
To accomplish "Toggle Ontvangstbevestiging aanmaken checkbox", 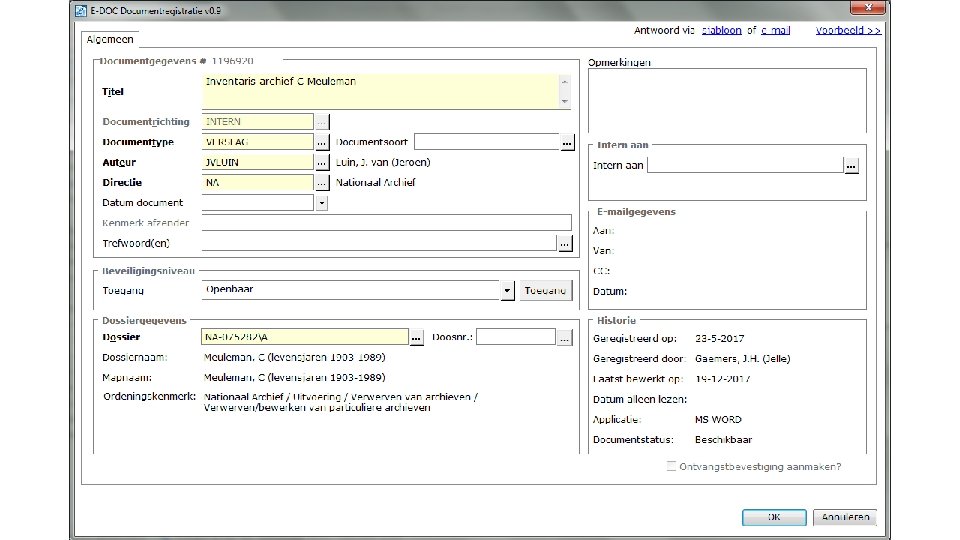I will 671,466.
